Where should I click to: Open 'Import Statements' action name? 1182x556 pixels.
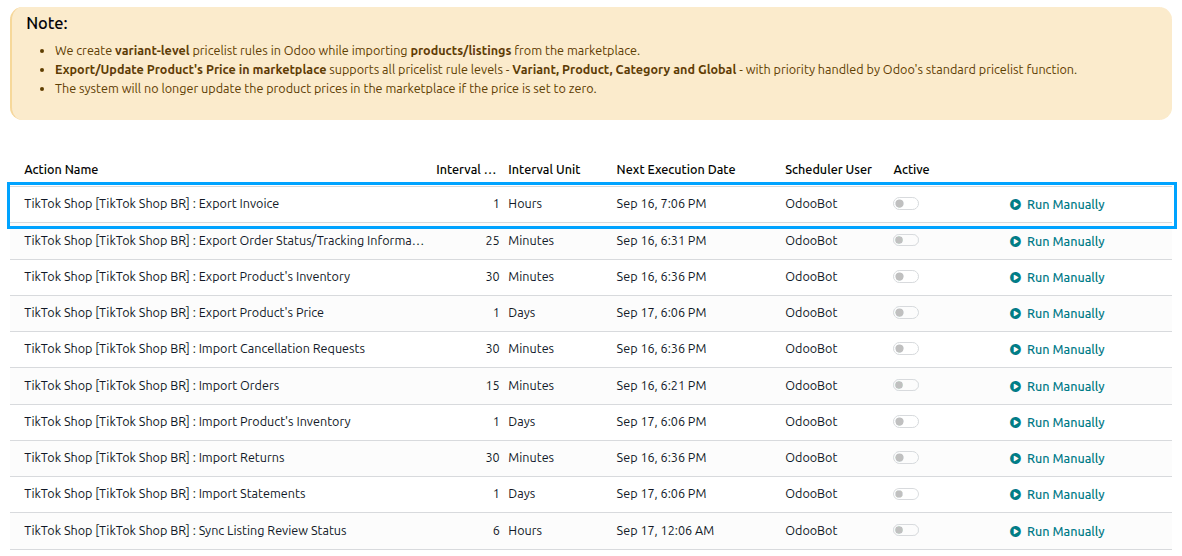[165, 494]
